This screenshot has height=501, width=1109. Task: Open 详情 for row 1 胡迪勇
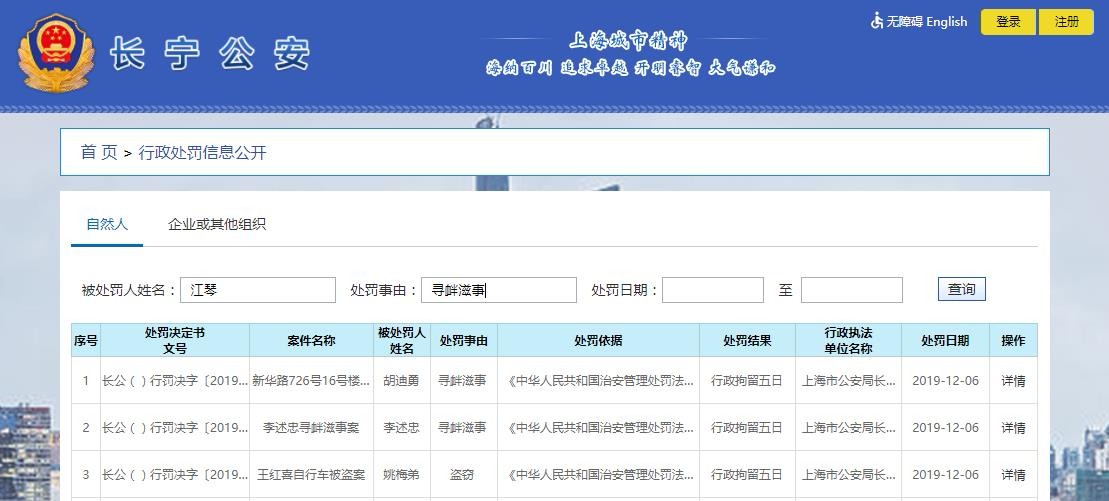(x=1013, y=381)
